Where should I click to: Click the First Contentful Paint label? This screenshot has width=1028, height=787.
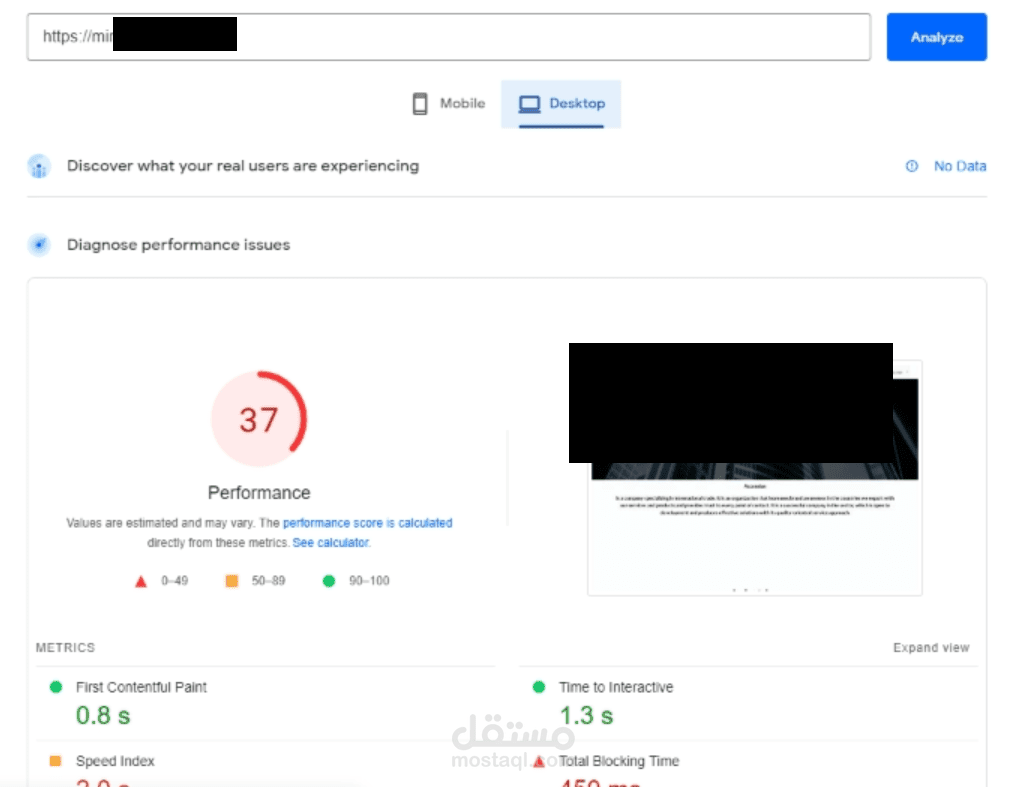141,687
